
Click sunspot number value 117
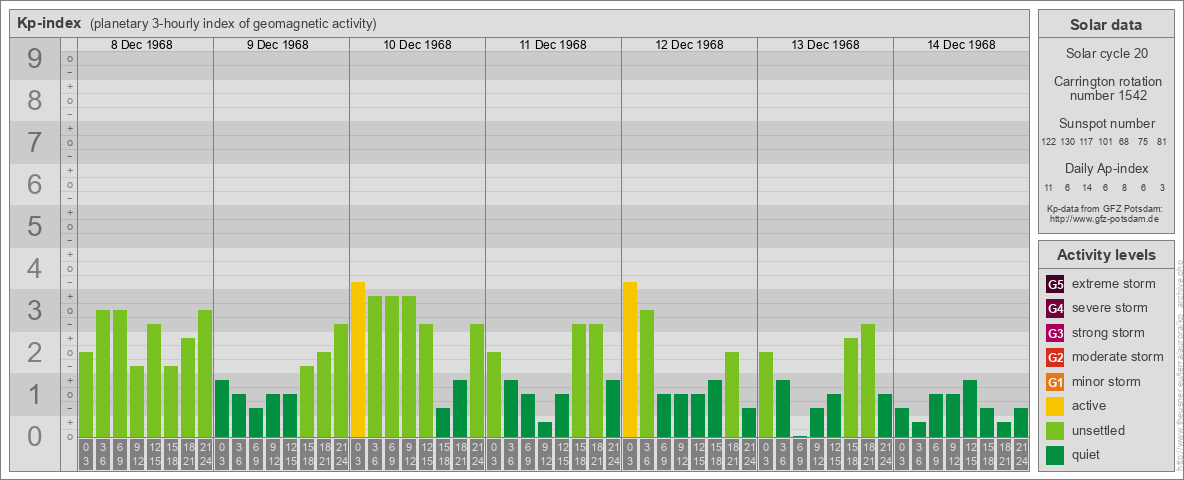[1087, 142]
